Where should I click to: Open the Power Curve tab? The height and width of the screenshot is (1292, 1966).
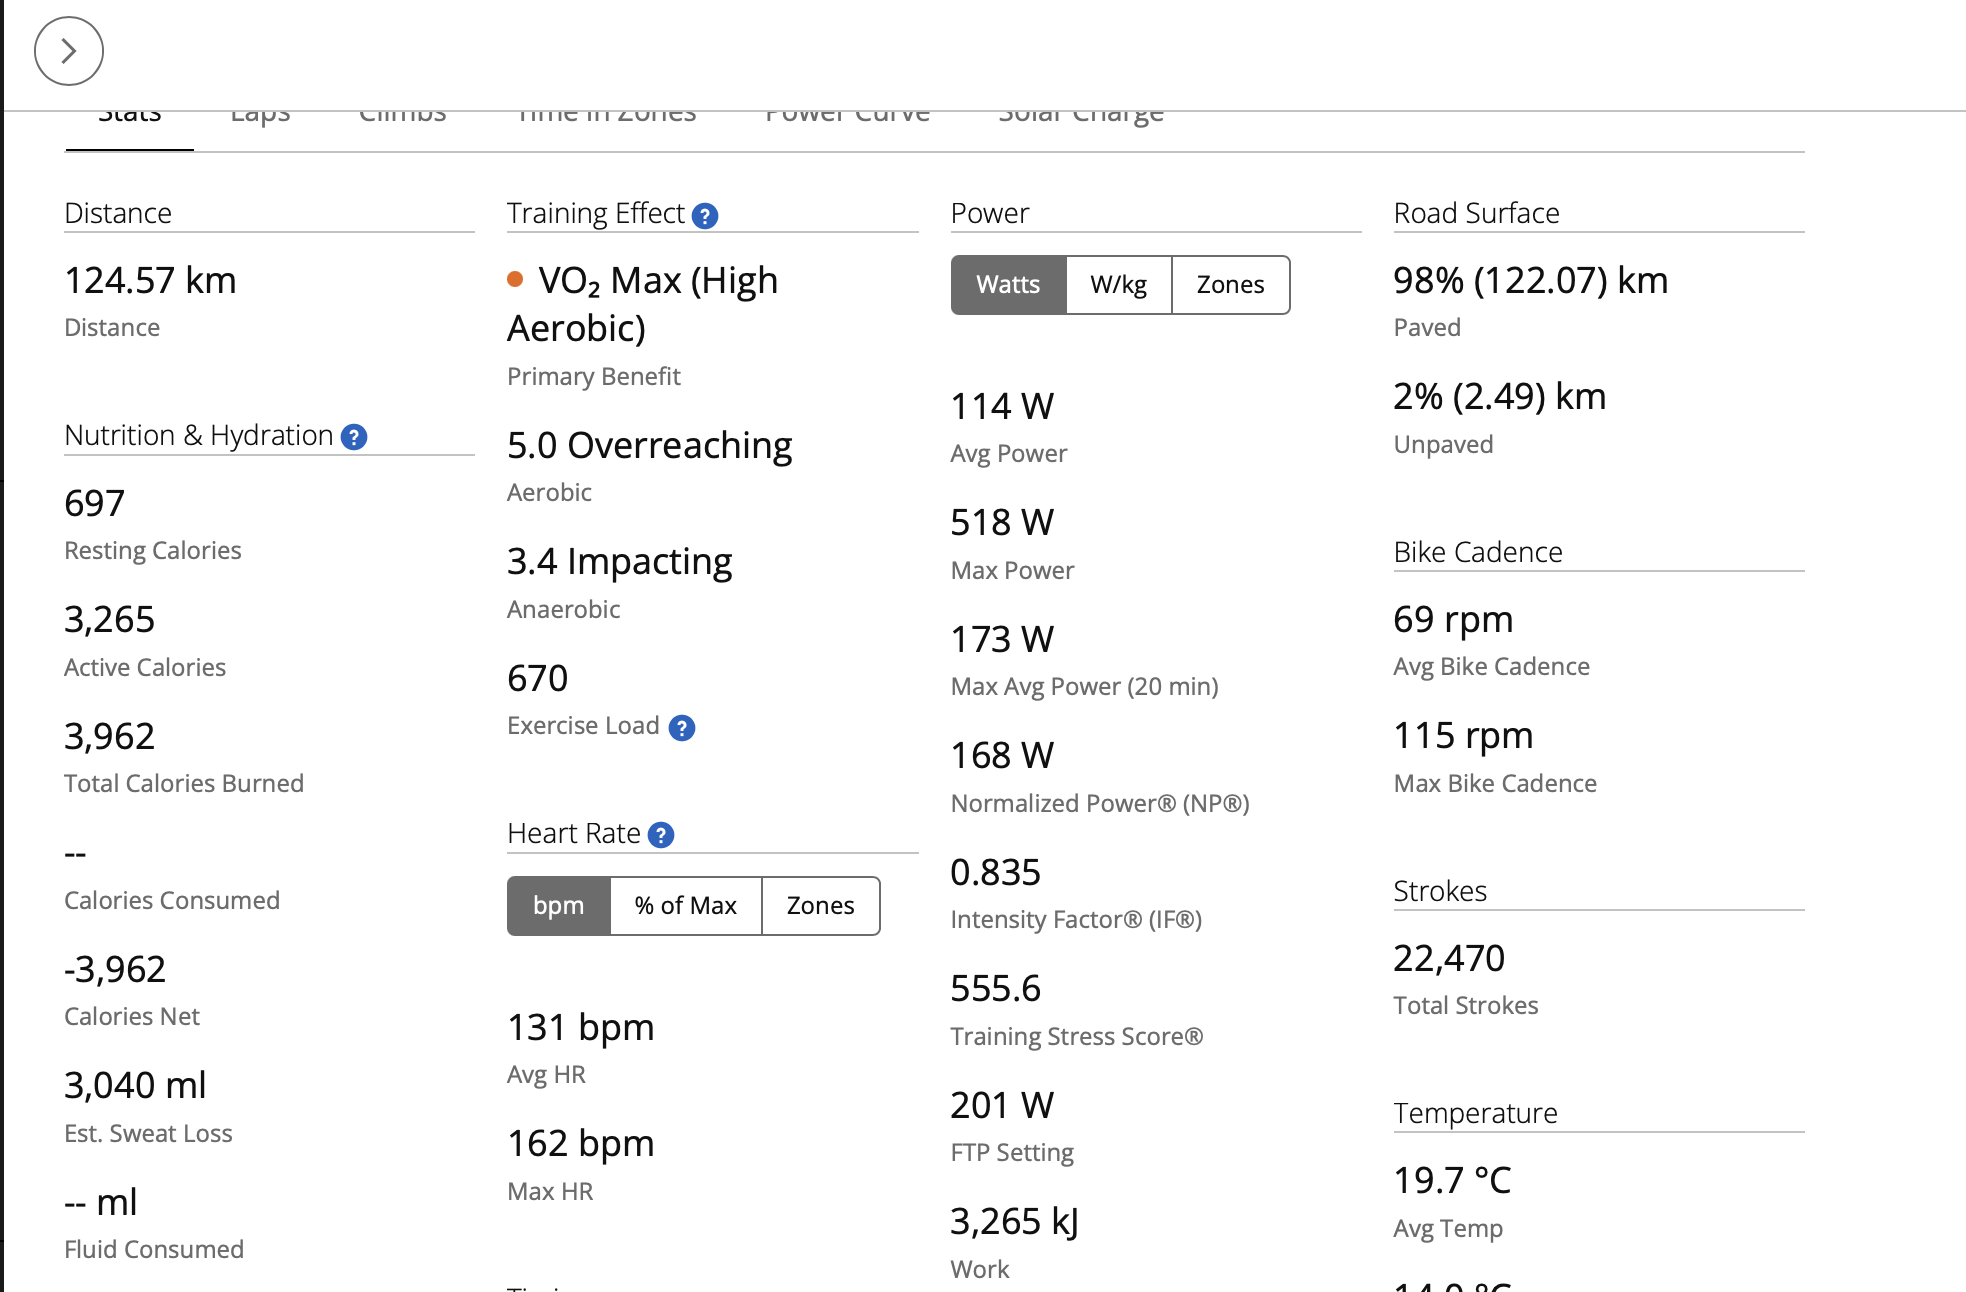click(x=847, y=118)
